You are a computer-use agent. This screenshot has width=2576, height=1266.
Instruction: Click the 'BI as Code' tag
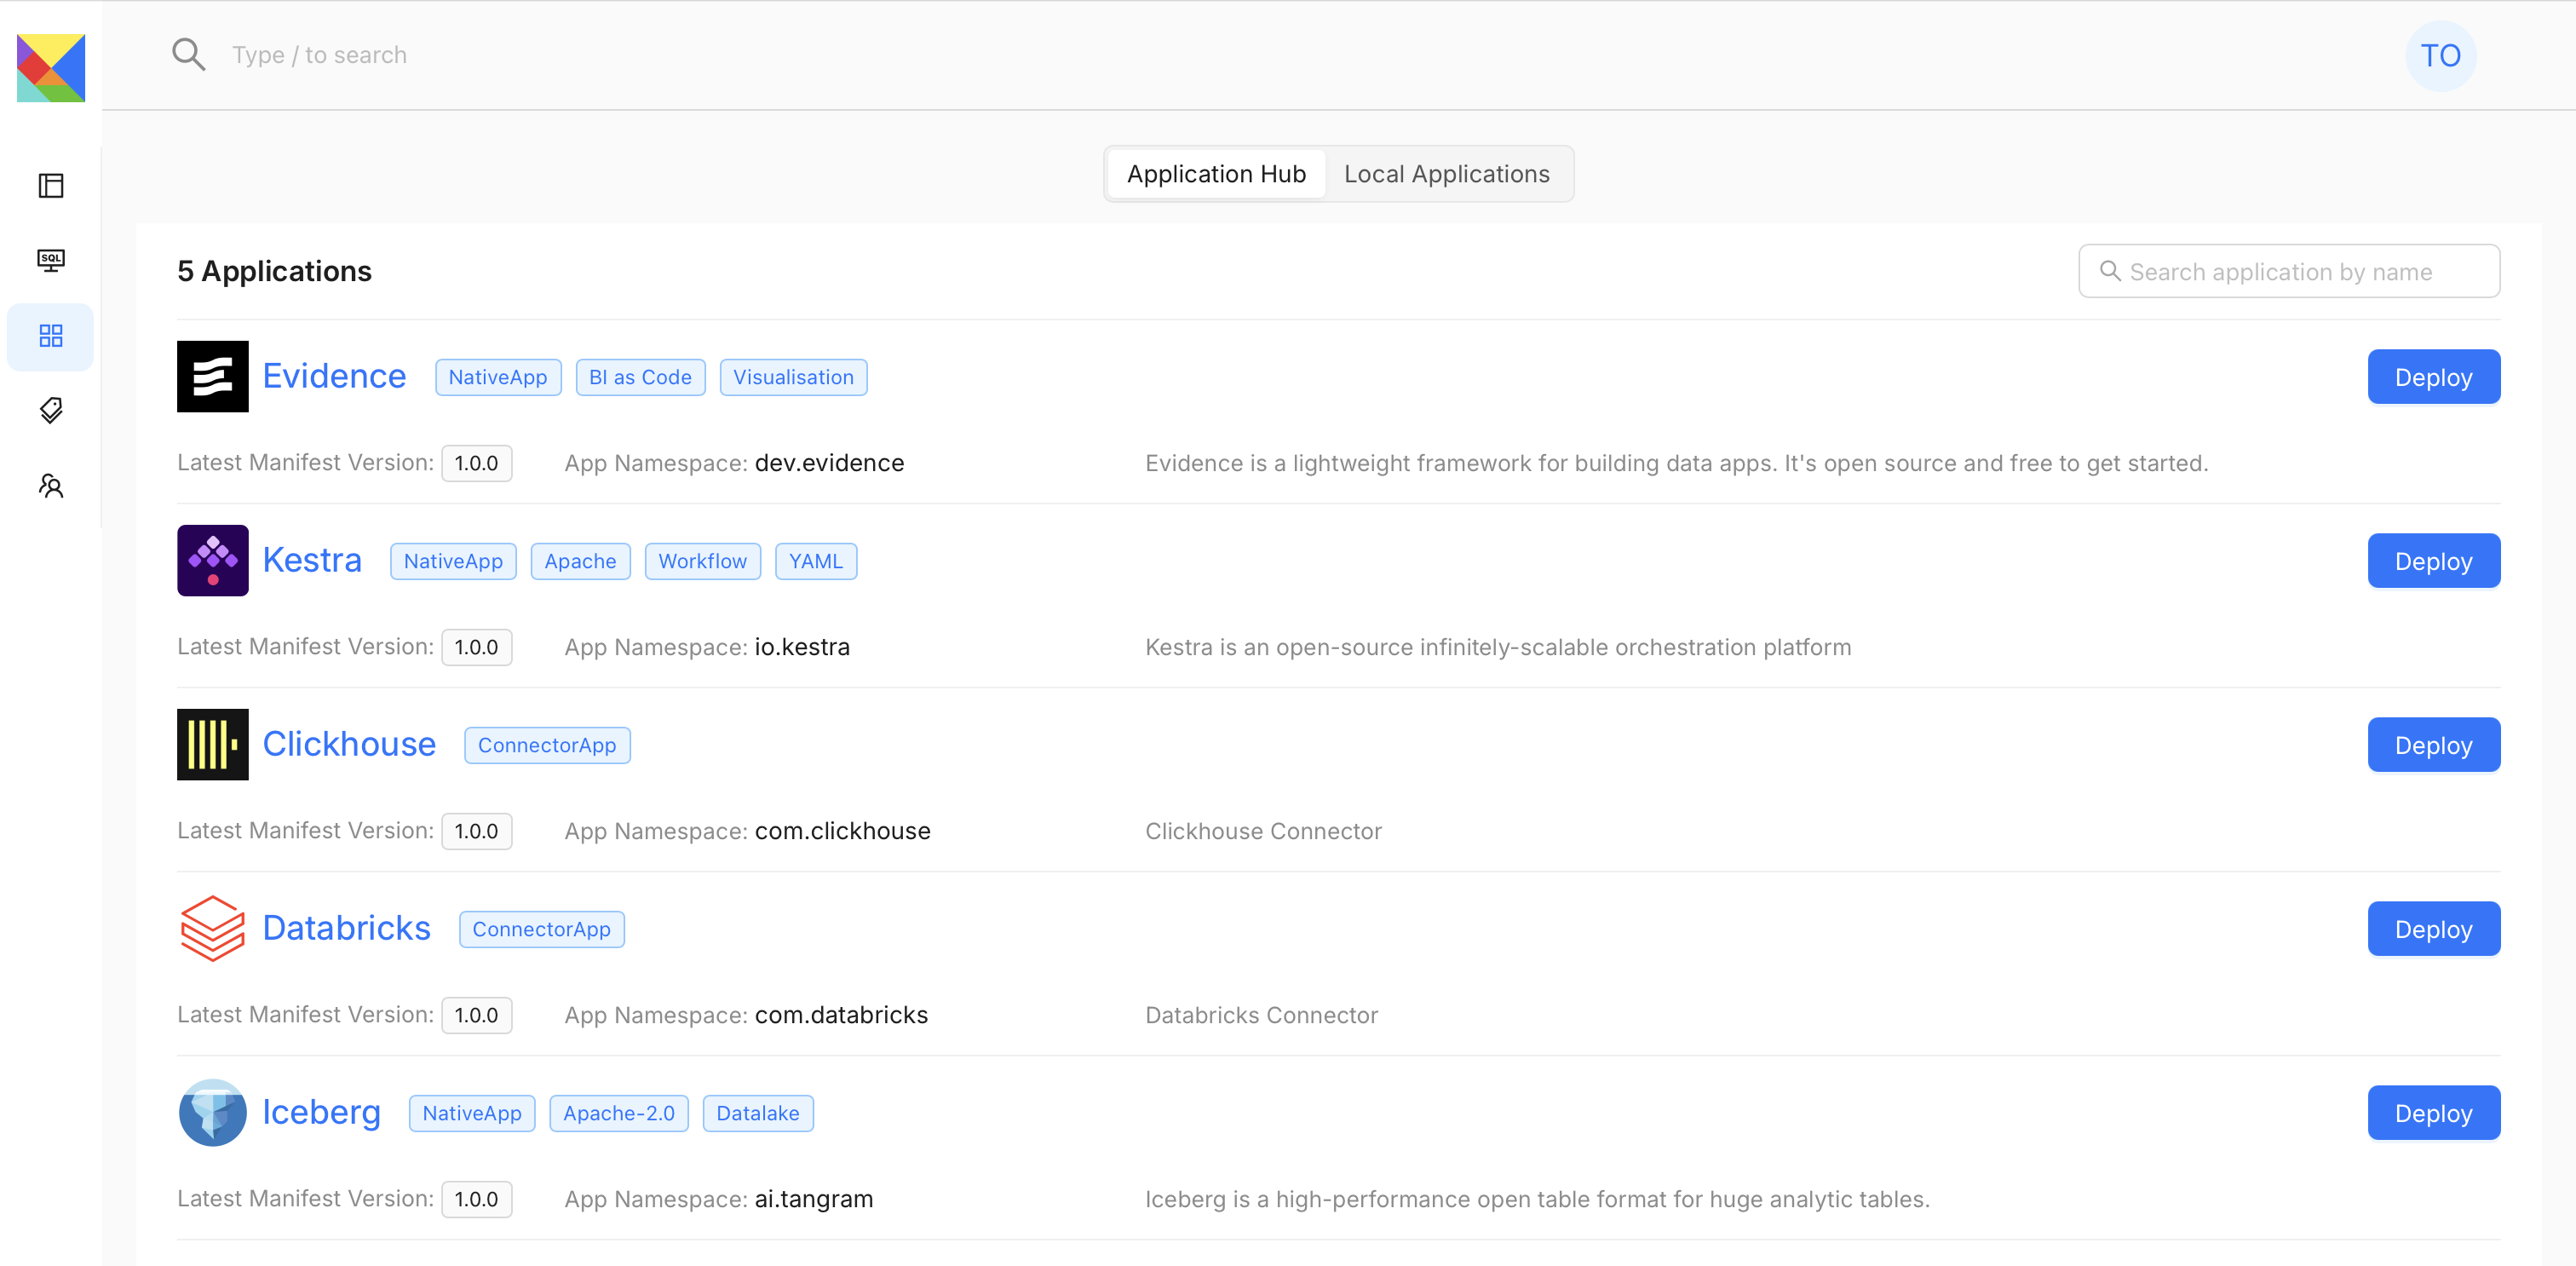[640, 377]
